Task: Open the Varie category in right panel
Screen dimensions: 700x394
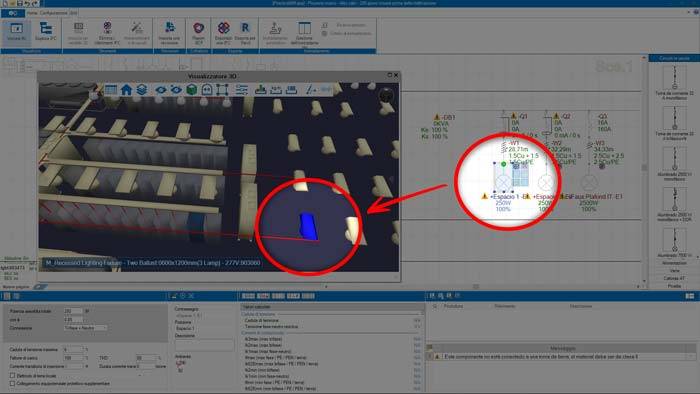Action: (x=674, y=270)
